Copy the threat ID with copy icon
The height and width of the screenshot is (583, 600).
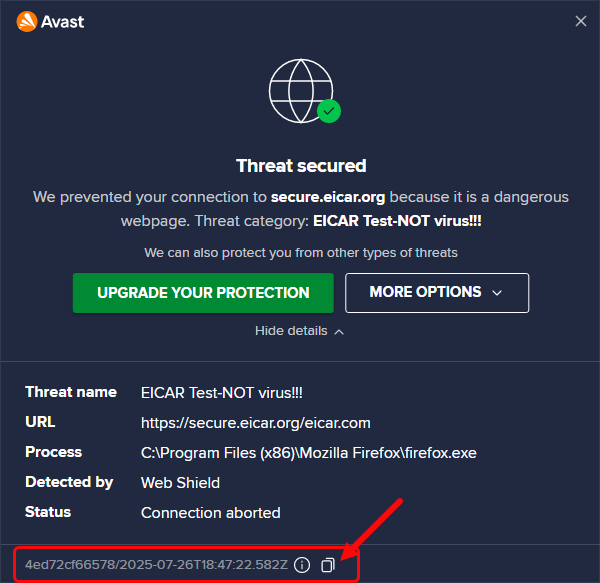click(x=328, y=565)
